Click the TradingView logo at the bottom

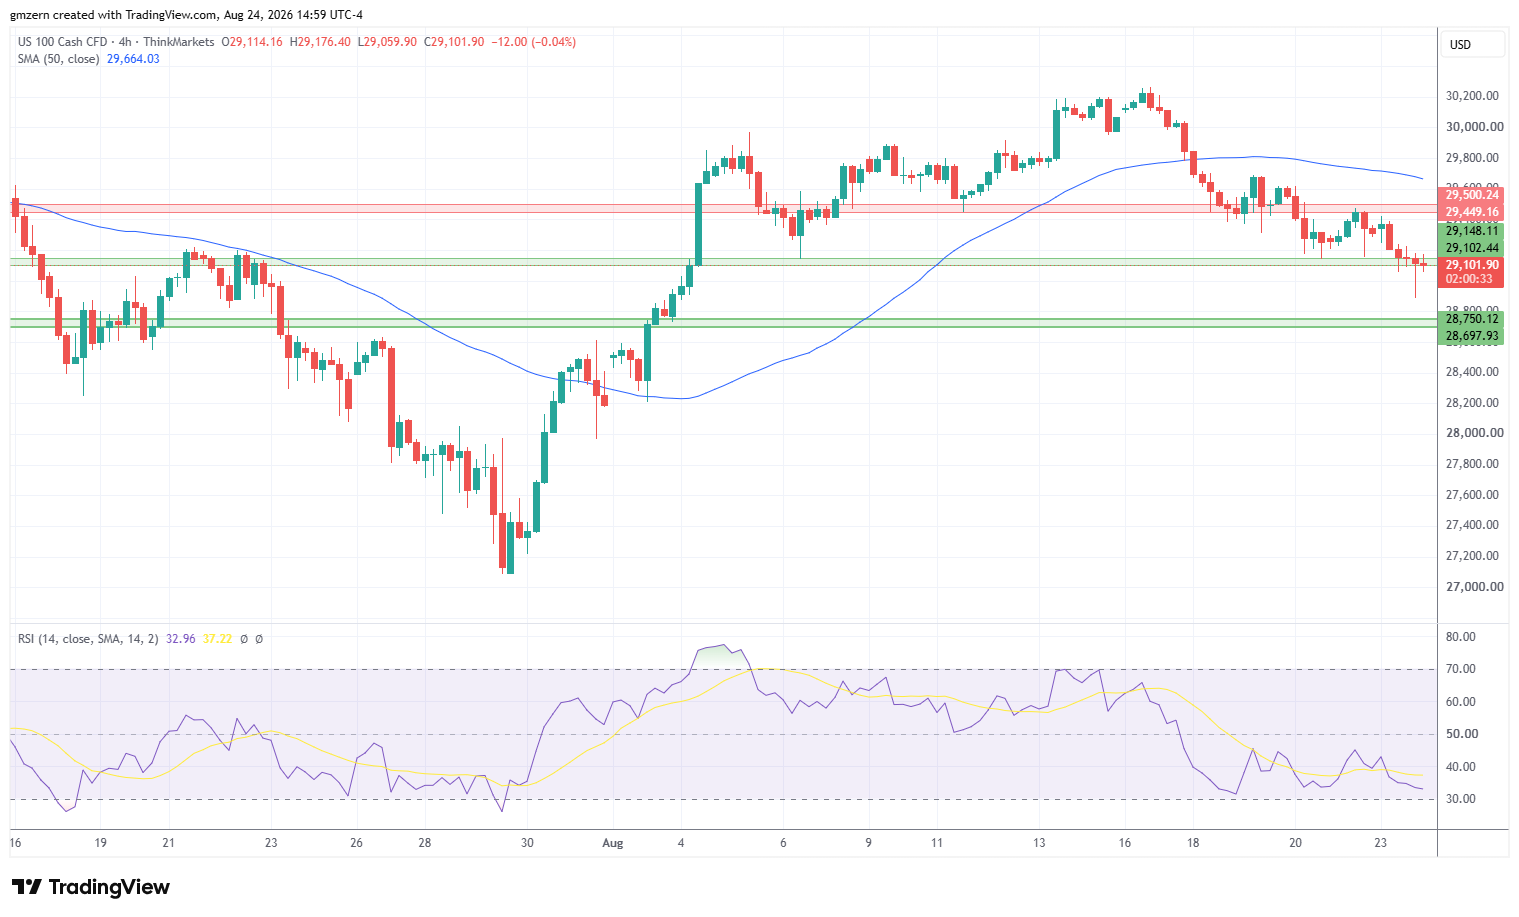(x=91, y=887)
